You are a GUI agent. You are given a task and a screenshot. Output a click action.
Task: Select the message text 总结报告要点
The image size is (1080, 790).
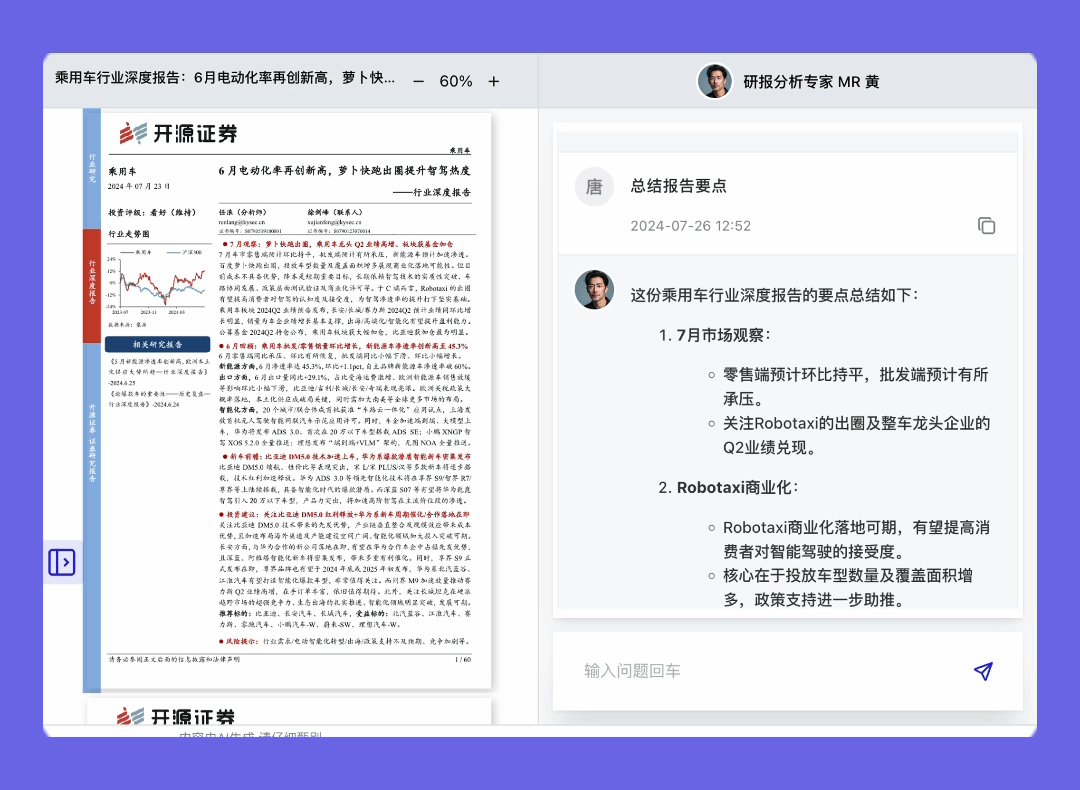(678, 185)
